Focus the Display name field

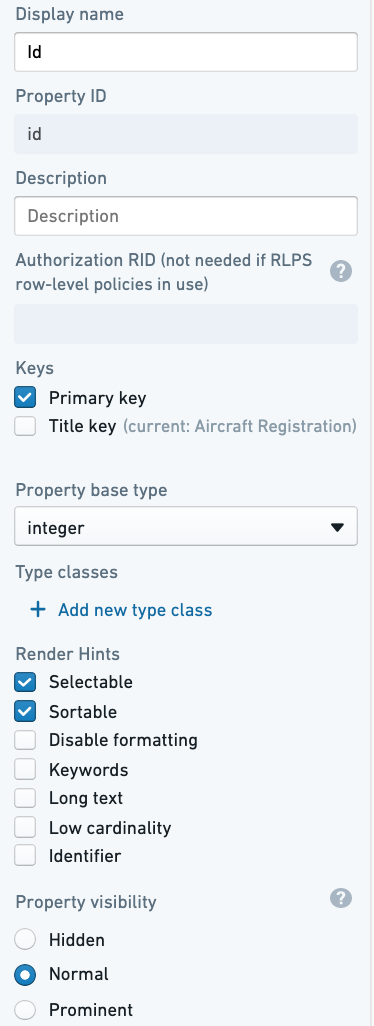pyautogui.click(x=186, y=52)
